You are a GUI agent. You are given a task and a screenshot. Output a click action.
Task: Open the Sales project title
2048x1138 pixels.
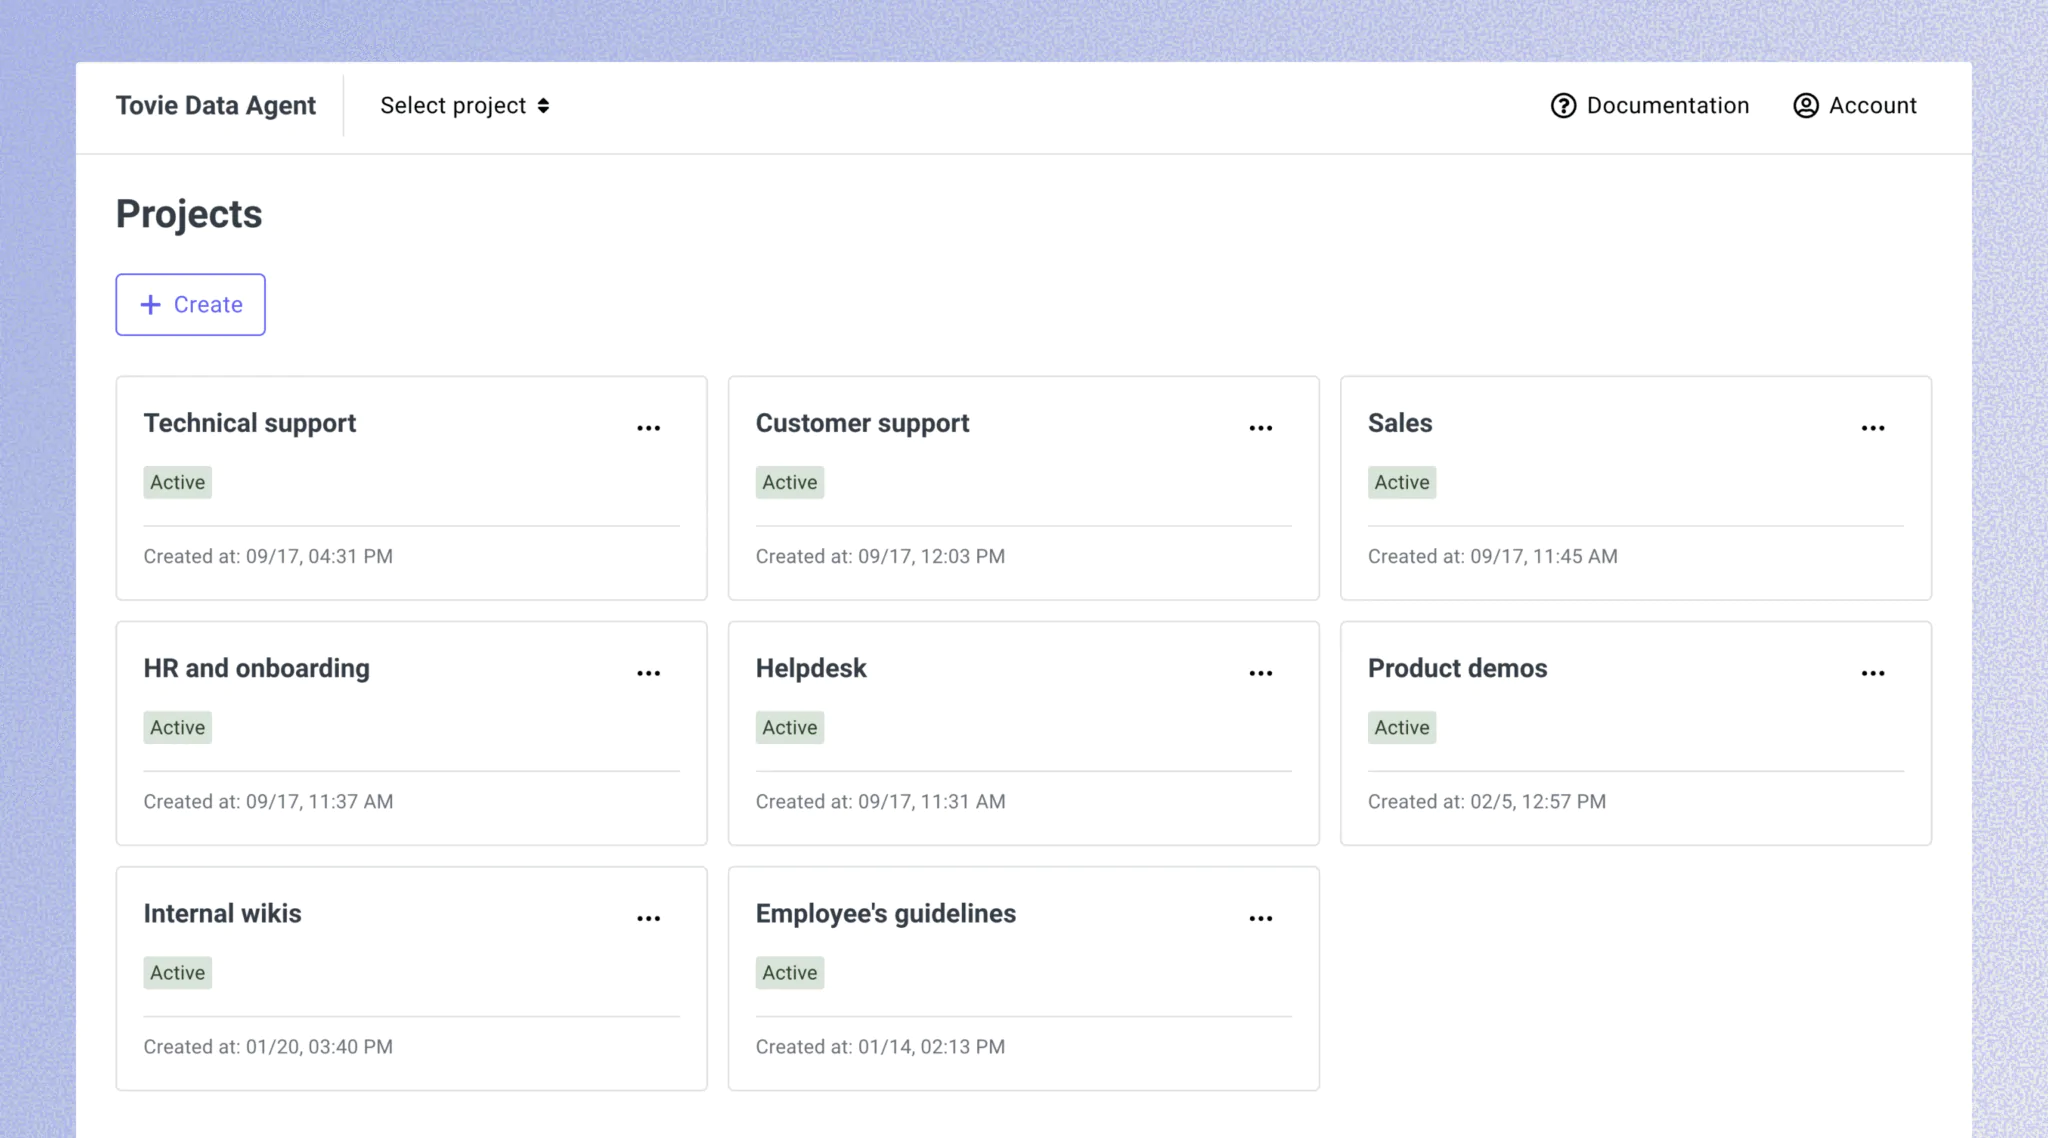(x=1399, y=423)
